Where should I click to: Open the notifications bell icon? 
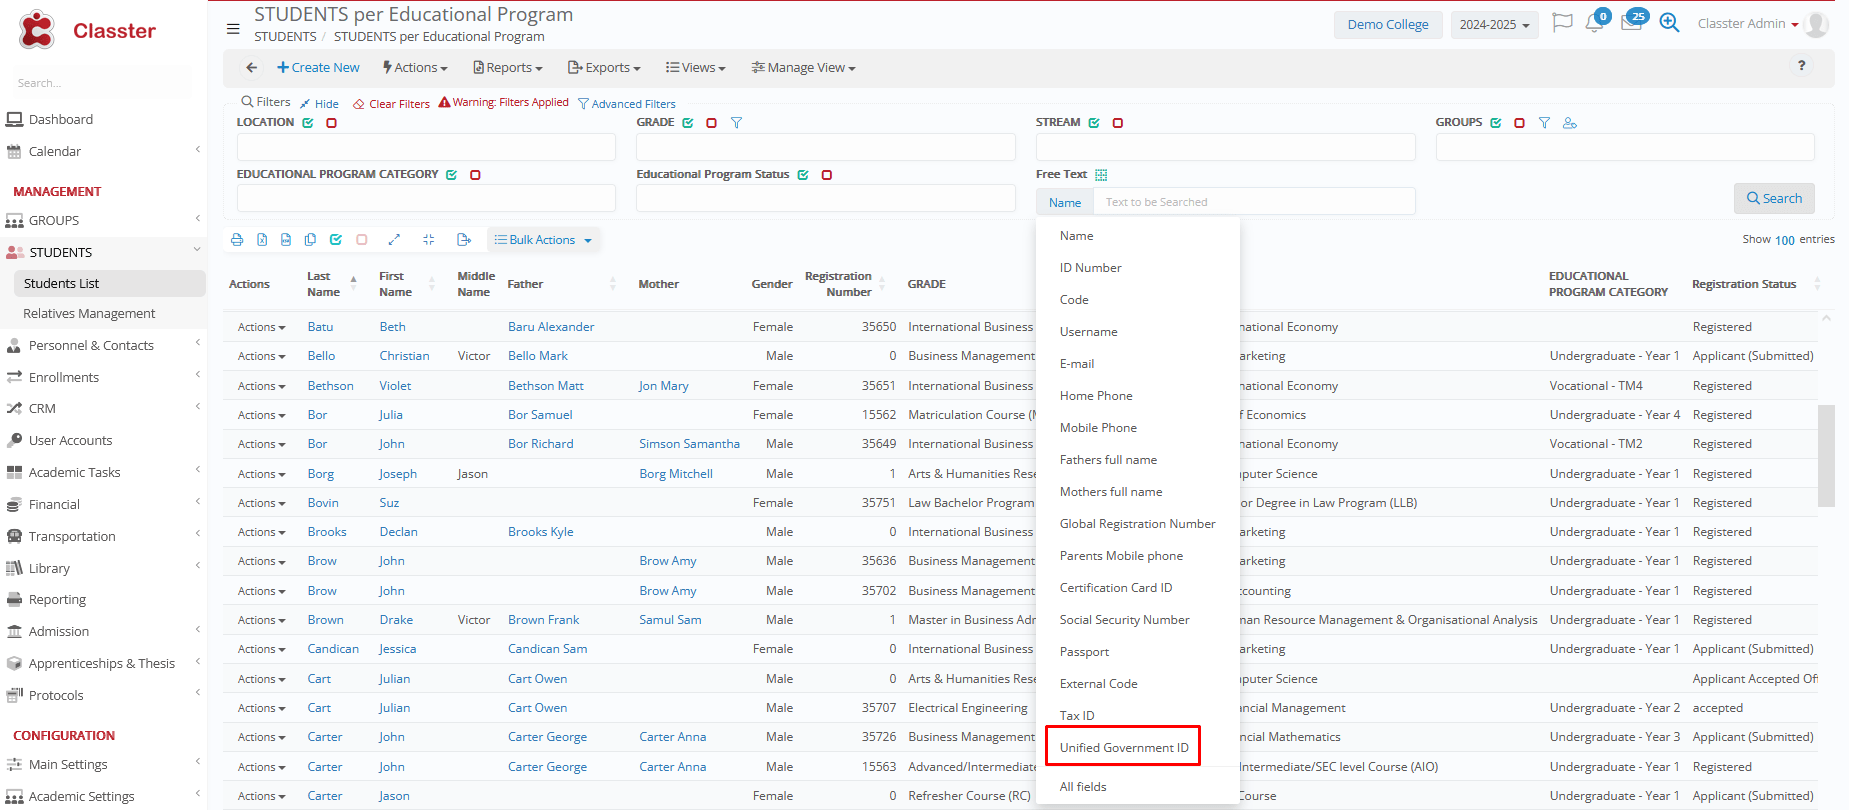(1594, 24)
